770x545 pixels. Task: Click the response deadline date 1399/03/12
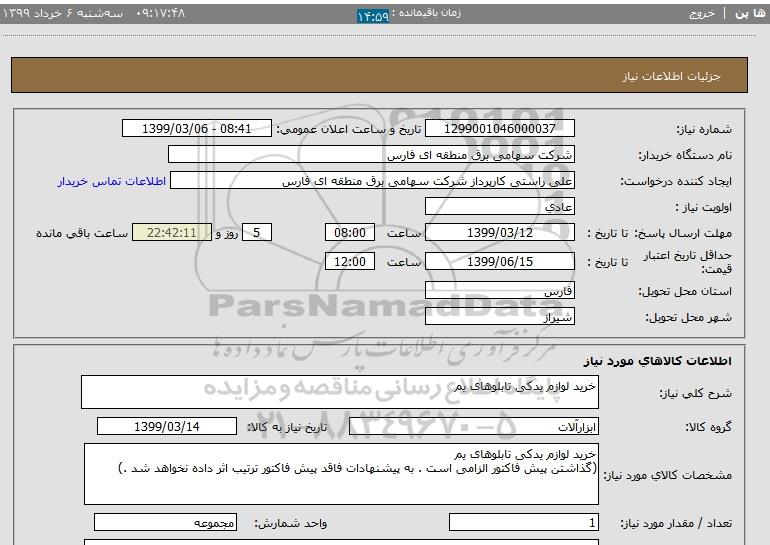point(499,233)
